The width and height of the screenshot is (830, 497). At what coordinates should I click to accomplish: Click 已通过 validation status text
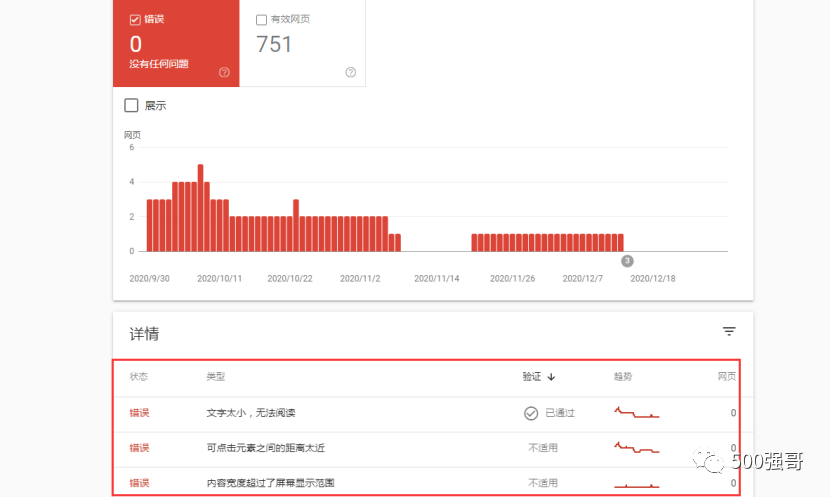tap(560, 413)
